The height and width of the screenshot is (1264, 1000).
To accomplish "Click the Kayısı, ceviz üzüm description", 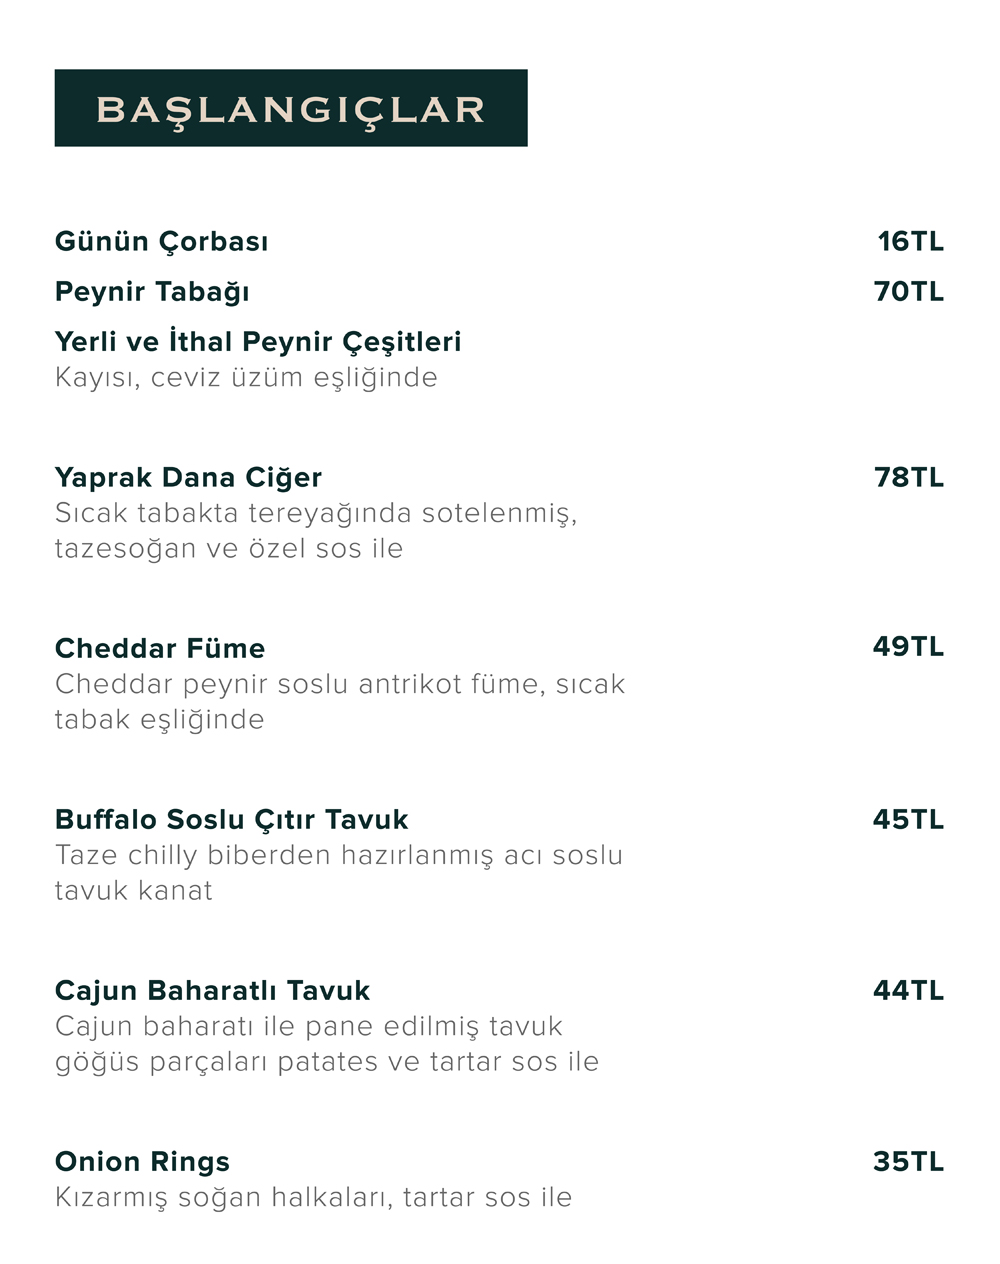I will (246, 377).
